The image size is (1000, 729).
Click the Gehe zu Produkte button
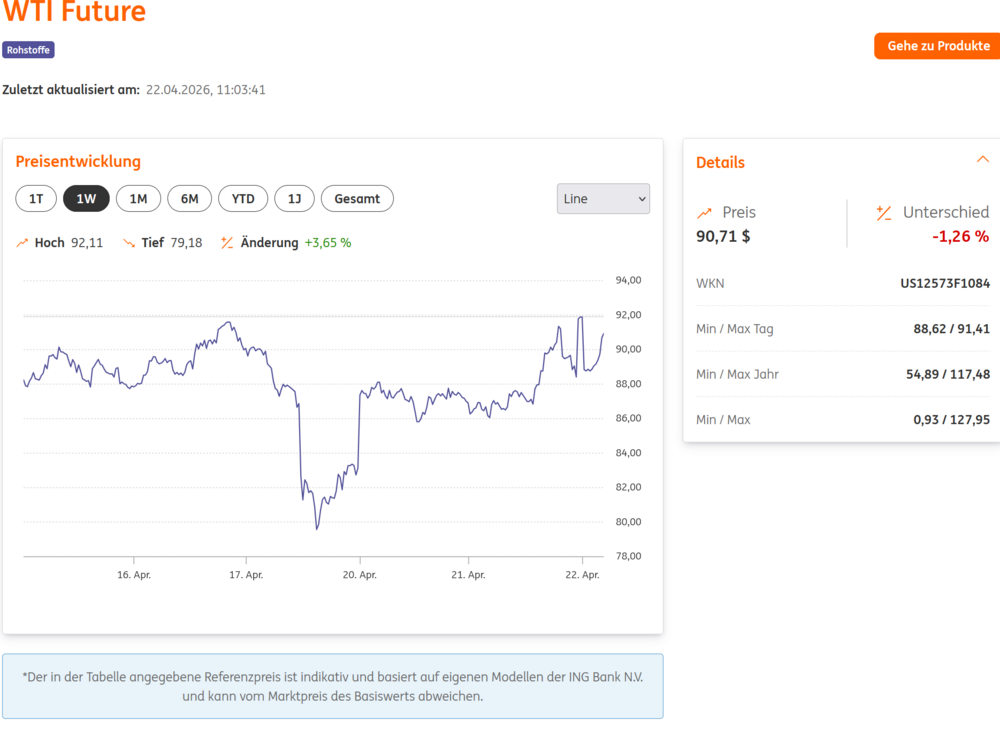coord(936,45)
